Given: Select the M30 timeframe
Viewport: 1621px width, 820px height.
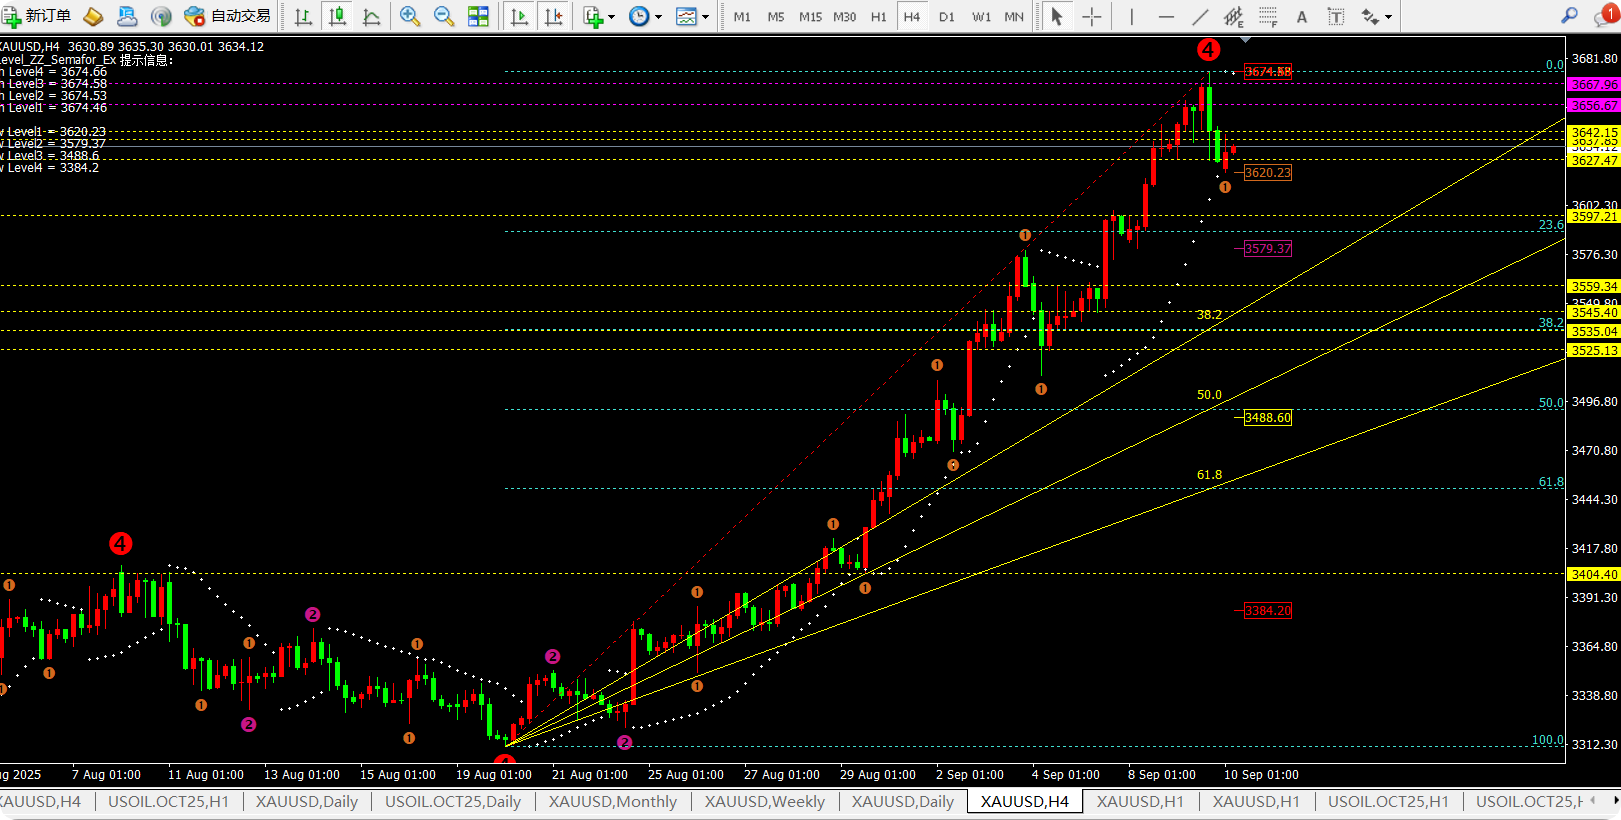Looking at the screenshot, I should (x=845, y=16).
